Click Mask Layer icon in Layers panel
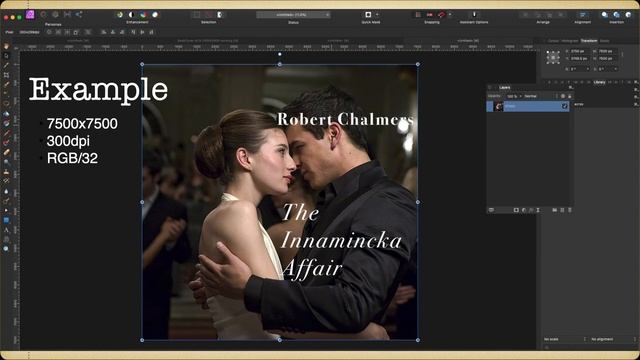This screenshot has width=640, height=360. [x=516, y=210]
